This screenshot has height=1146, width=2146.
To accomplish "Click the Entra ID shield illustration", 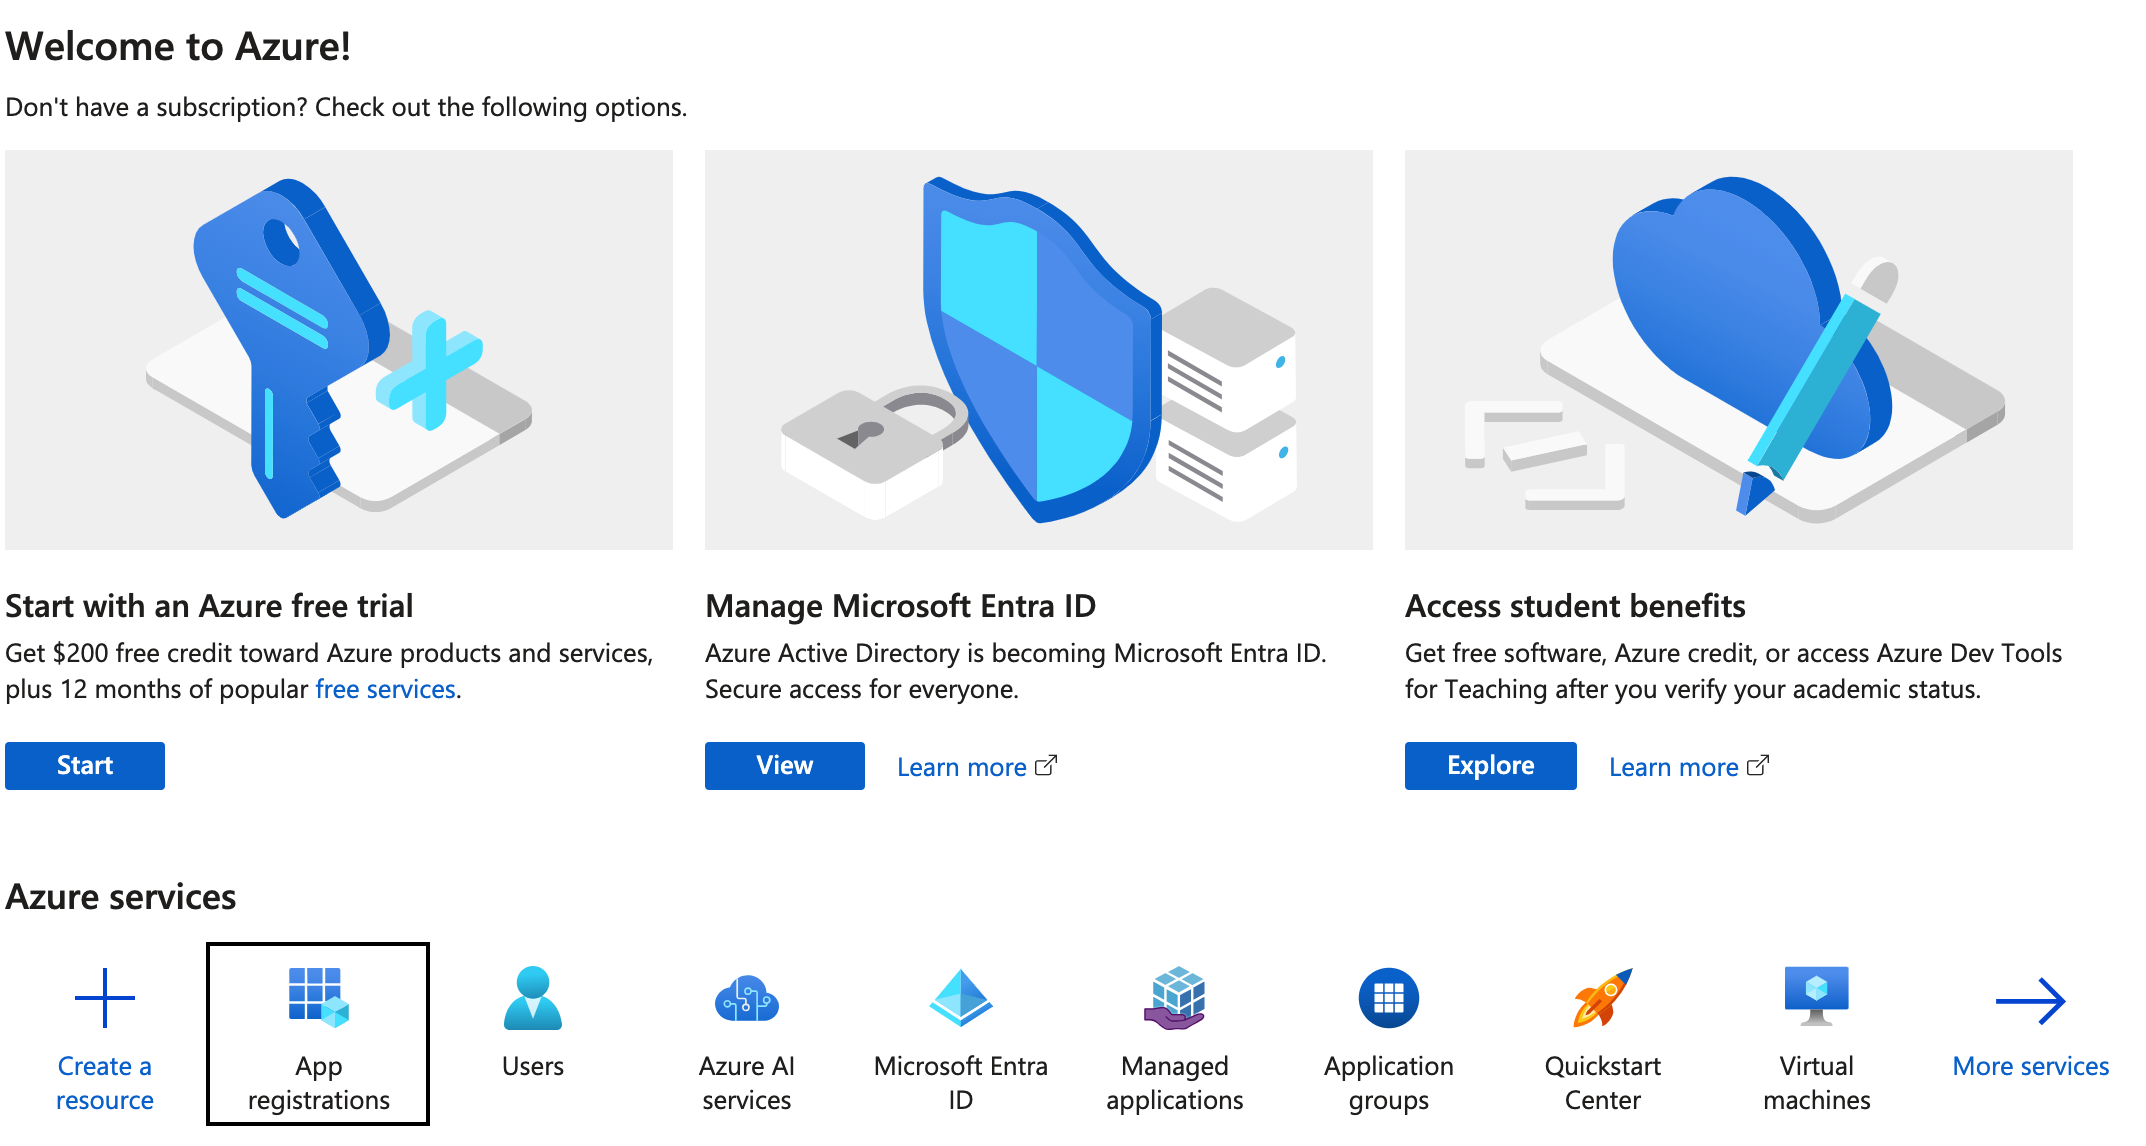I will [1039, 350].
